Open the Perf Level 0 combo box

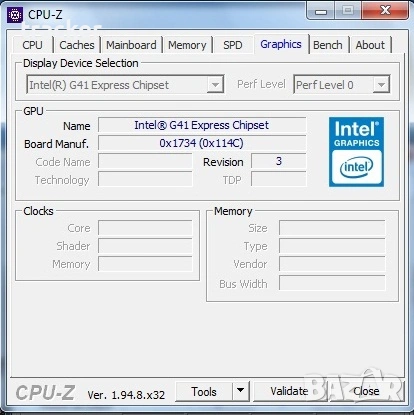pyautogui.click(x=341, y=85)
